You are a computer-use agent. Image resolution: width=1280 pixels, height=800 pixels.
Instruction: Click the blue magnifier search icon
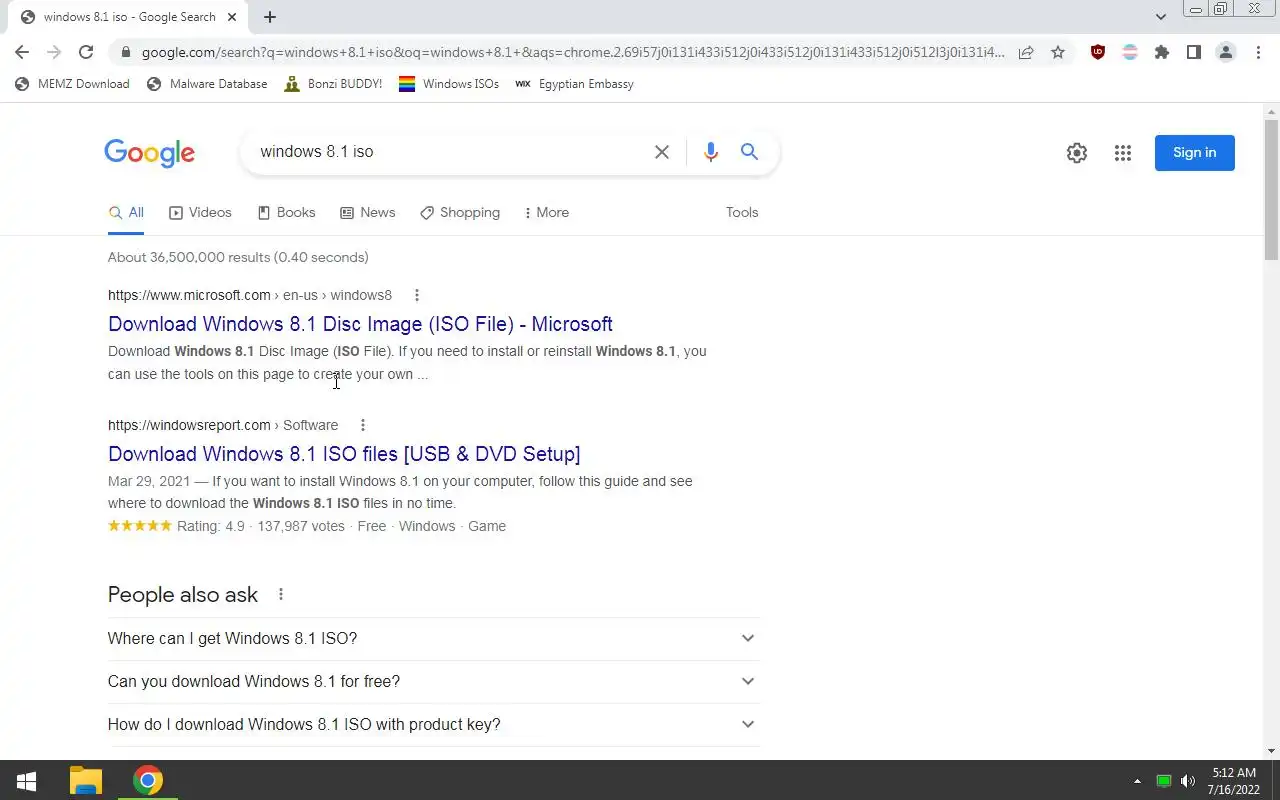[749, 152]
